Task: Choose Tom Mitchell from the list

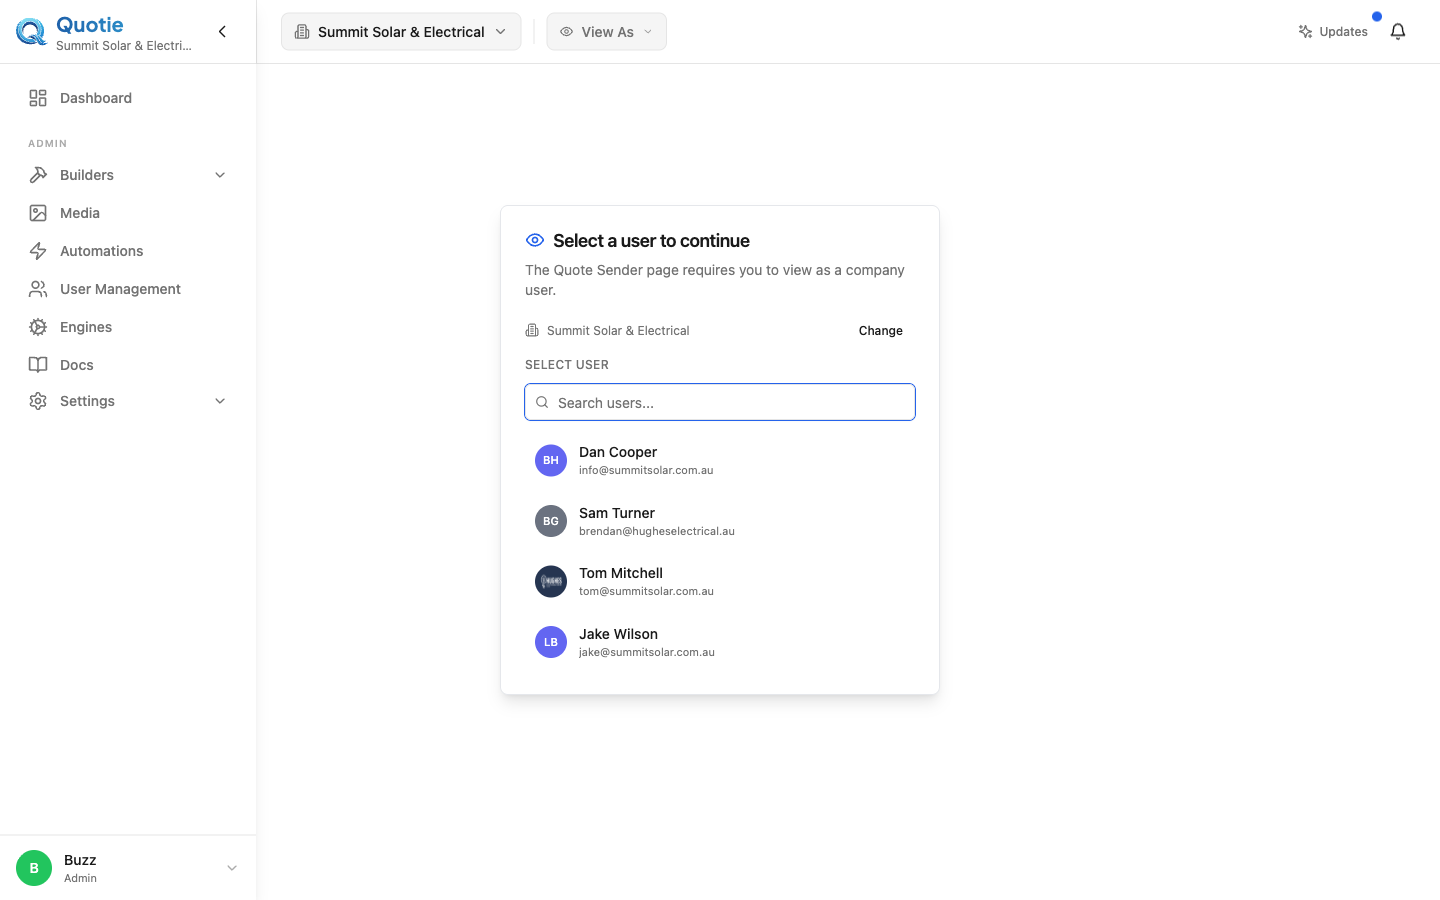Action: pyautogui.click(x=720, y=581)
